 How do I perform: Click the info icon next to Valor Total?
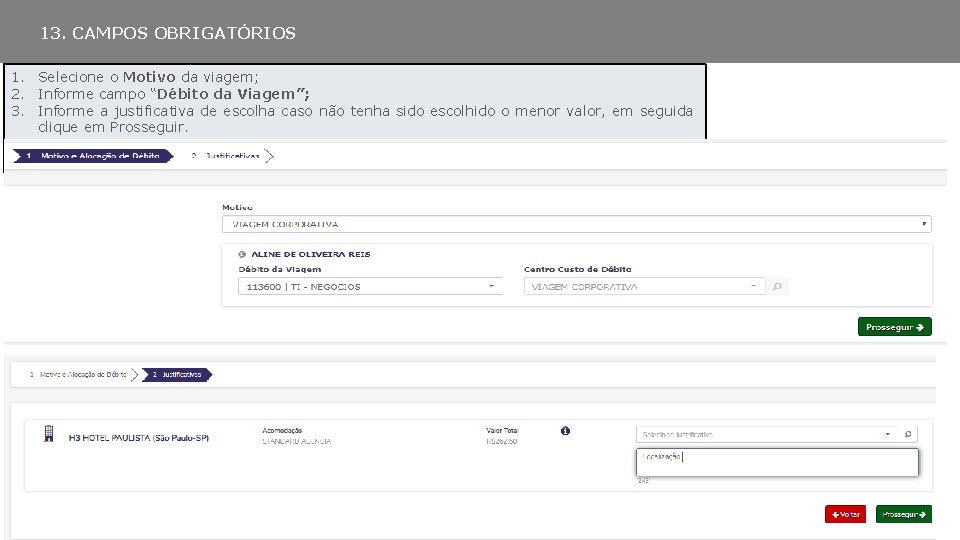coord(565,431)
